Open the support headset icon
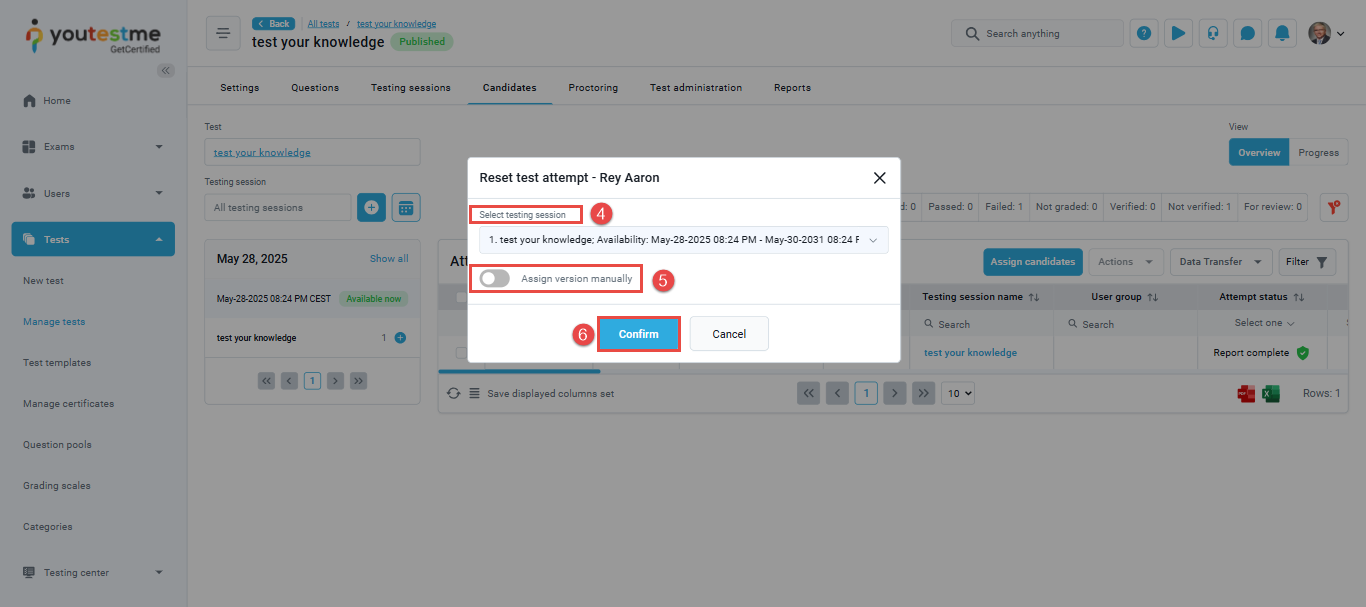The image size is (1366, 607). (1213, 33)
